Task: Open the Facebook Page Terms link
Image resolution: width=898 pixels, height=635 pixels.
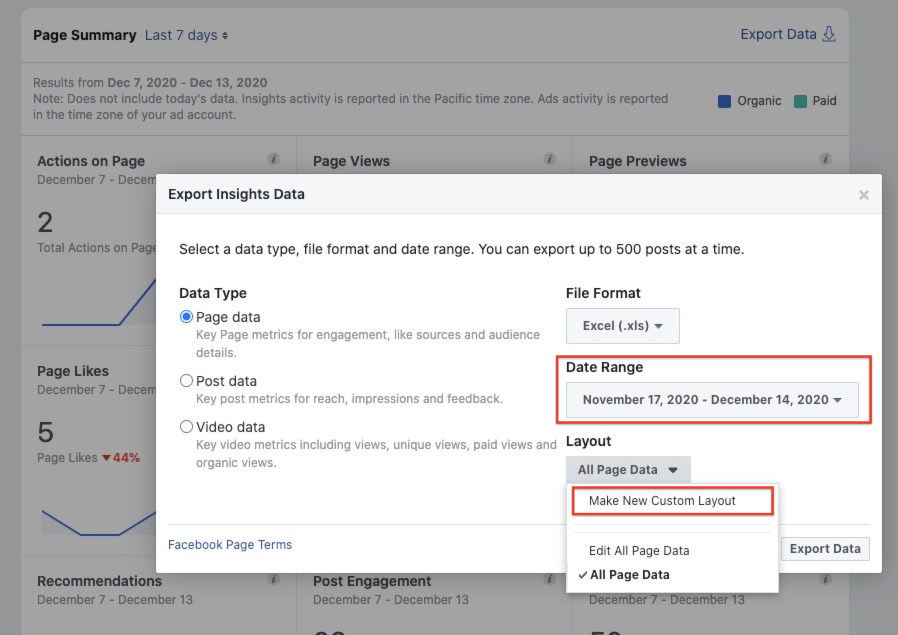Action: (x=230, y=545)
